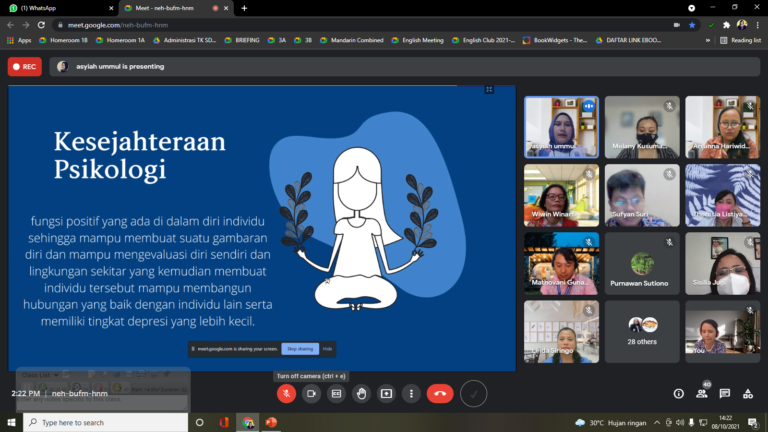Raise your hand in the meeting
Image resolution: width=768 pixels, height=432 pixels.
361,394
